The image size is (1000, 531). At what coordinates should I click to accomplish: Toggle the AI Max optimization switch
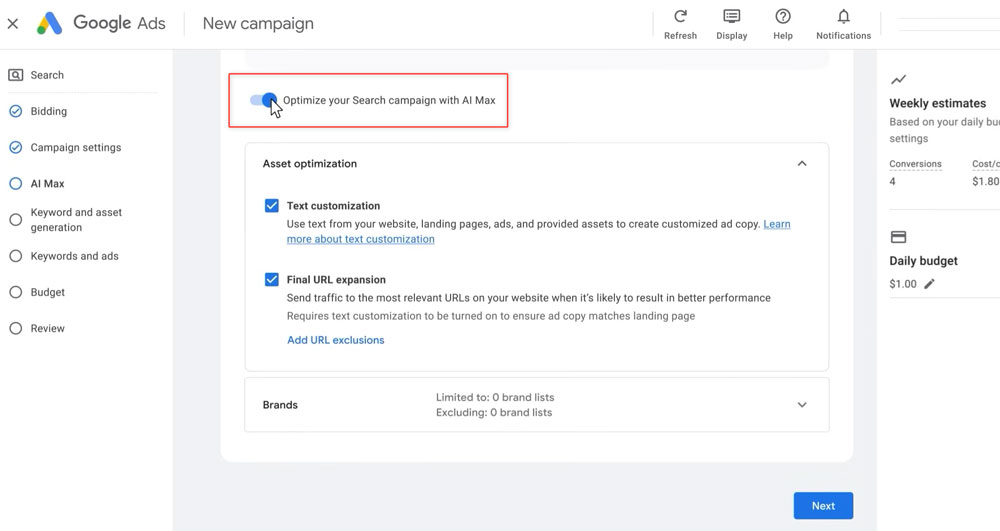click(x=264, y=100)
